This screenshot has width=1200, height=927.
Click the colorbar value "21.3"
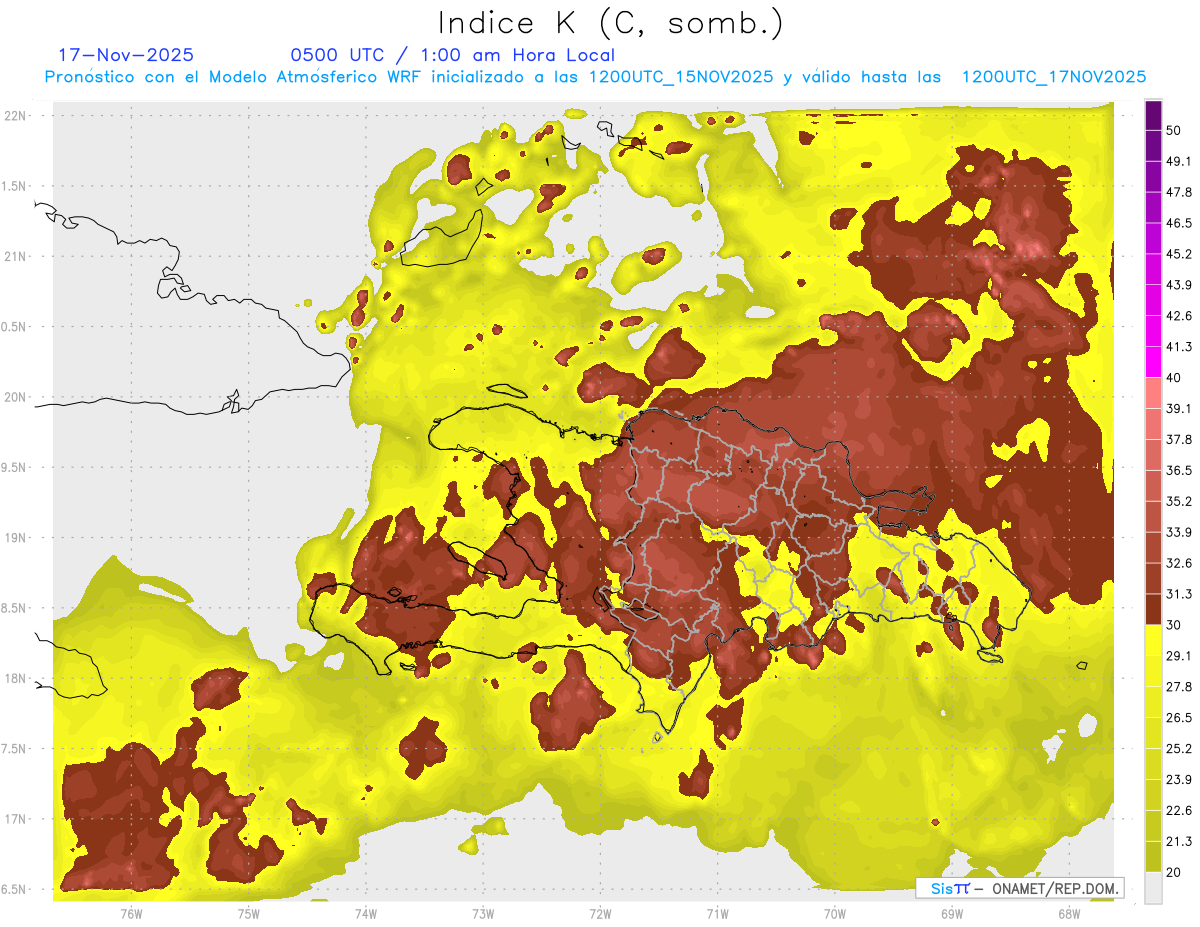[x=1179, y=842]
